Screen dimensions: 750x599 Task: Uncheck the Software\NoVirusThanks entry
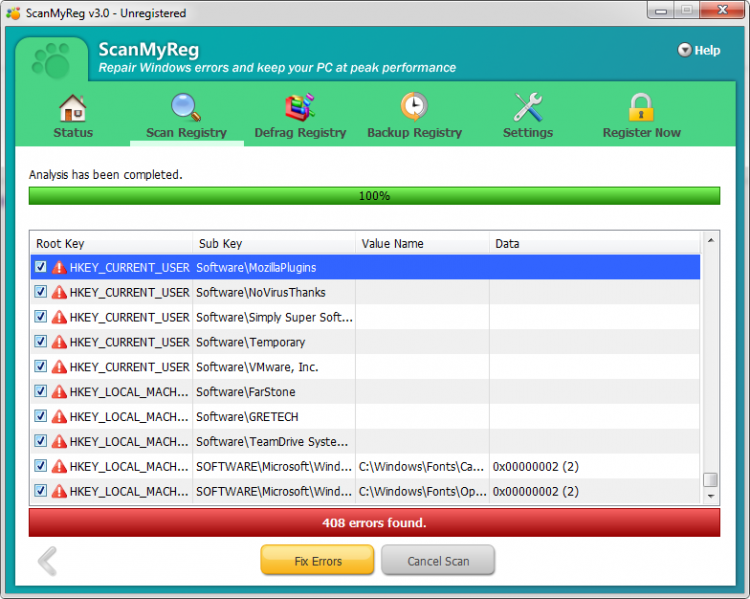tap(41, 291)
